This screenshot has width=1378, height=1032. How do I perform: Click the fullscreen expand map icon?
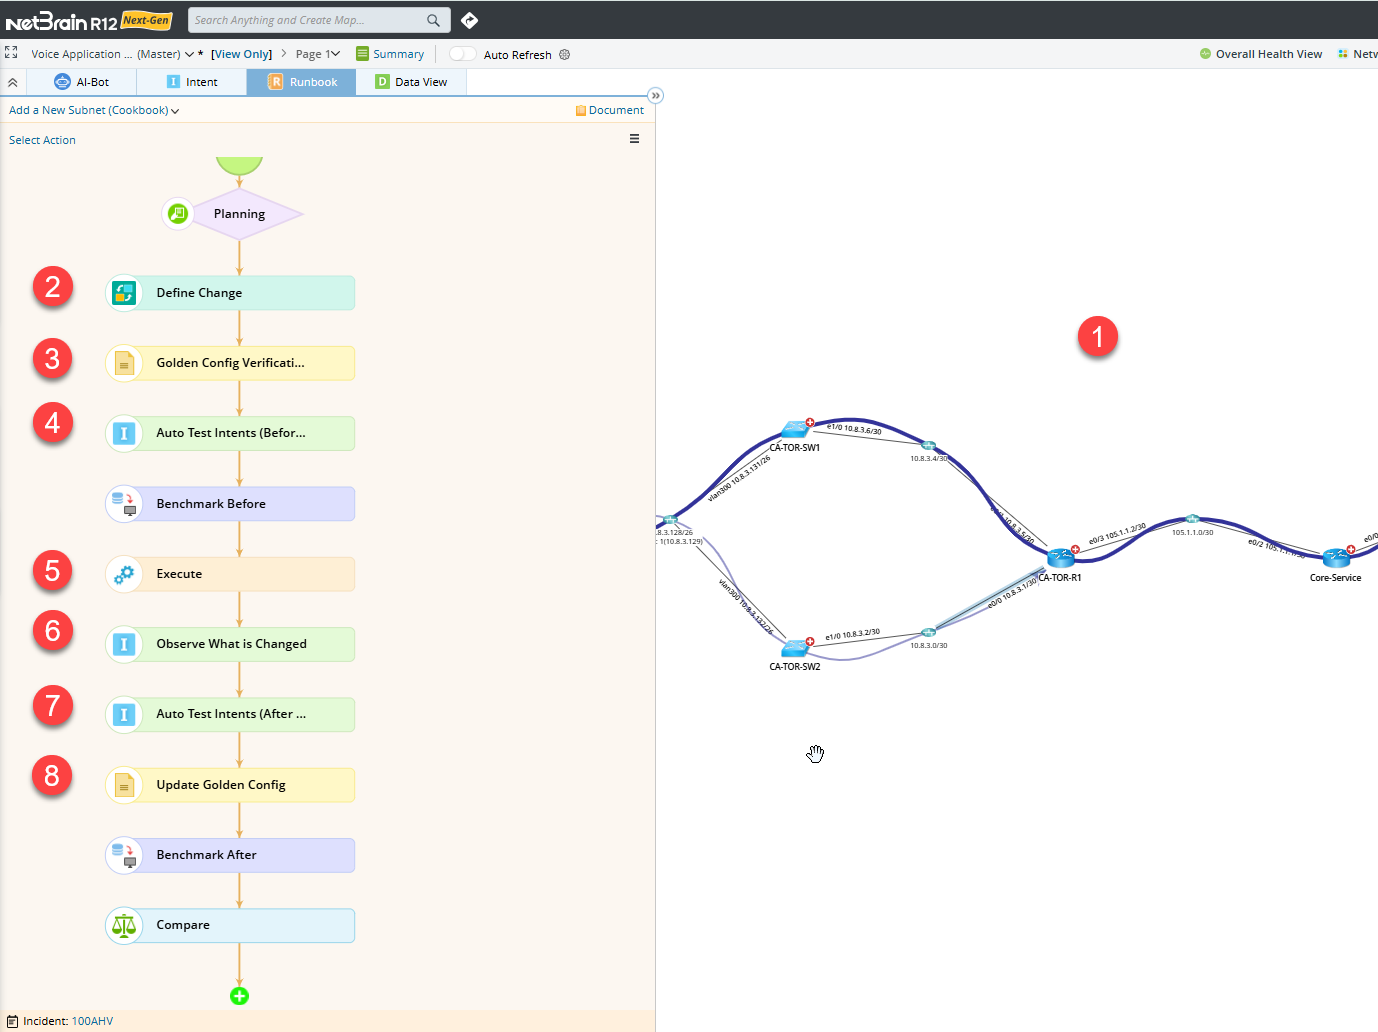[x=11, y=53]
